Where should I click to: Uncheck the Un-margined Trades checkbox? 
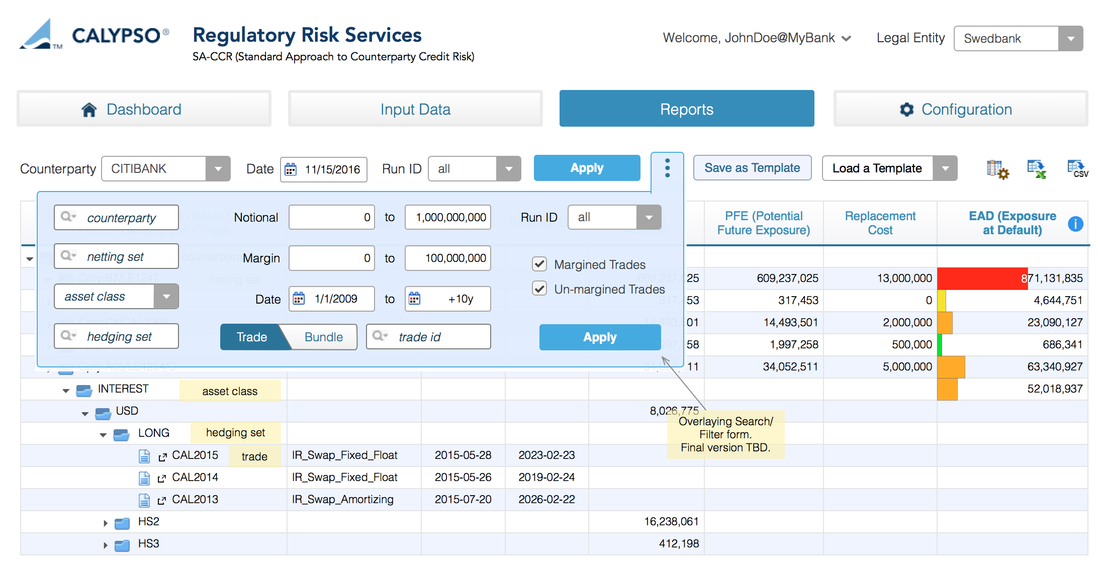click(x=540, y=289)
